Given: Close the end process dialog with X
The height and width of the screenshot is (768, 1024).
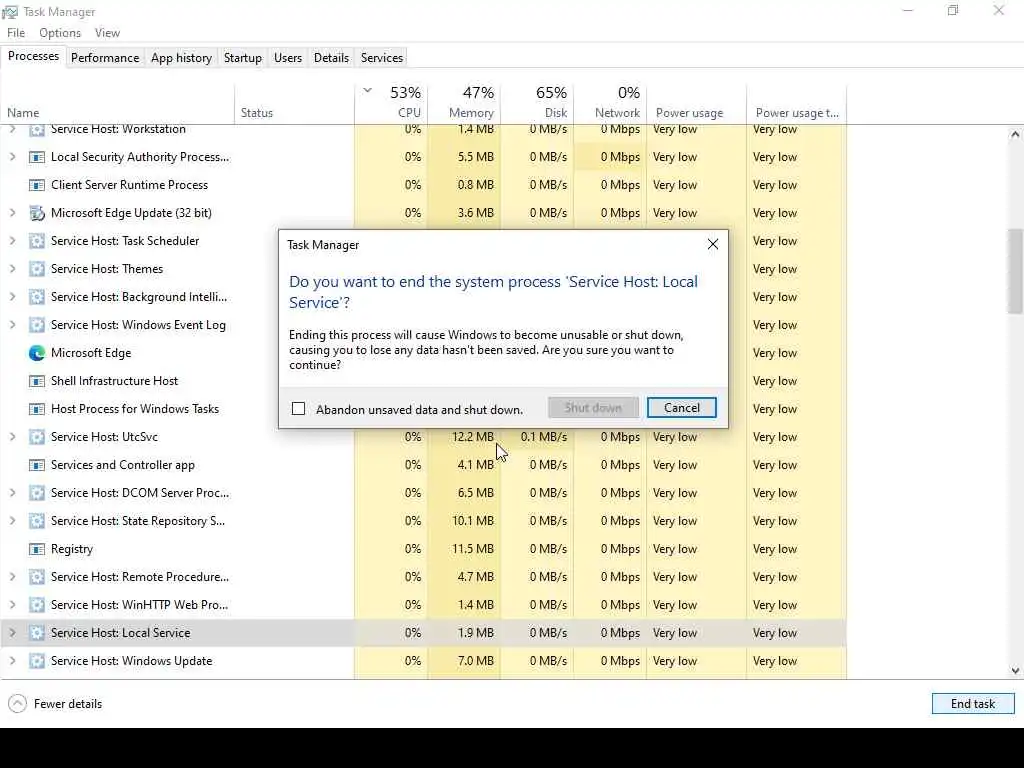Looking at the screenshot, I should point(712,244).
